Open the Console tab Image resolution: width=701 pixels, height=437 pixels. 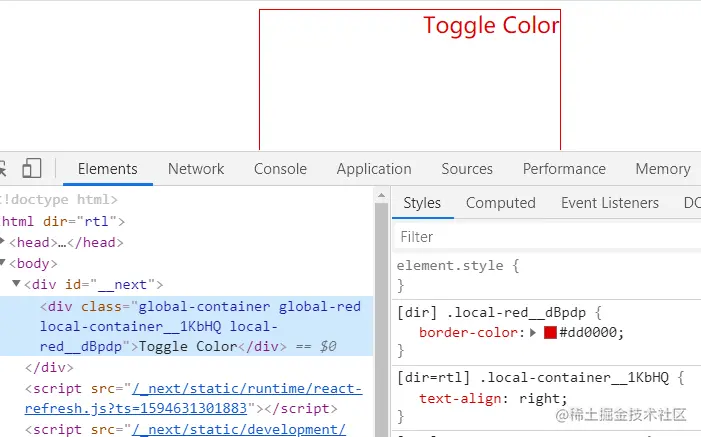pos(280,169)
